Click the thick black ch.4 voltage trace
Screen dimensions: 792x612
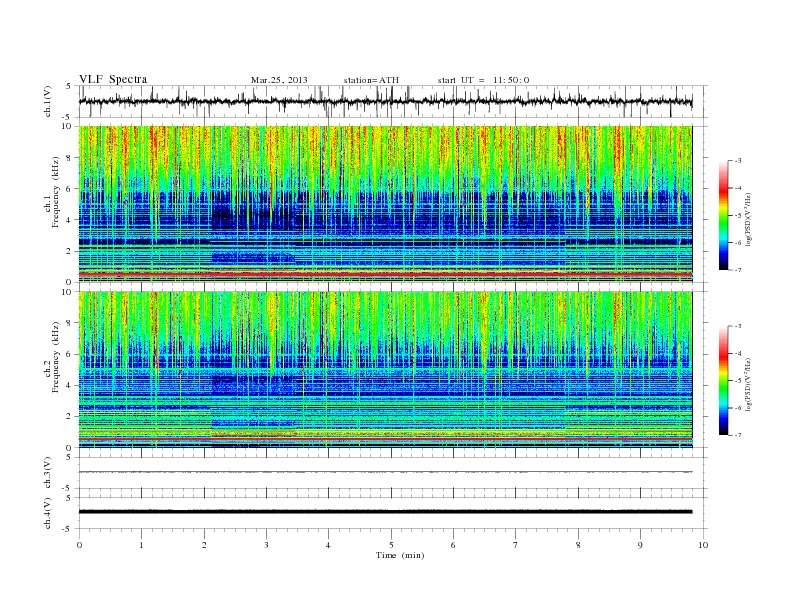click(385, 512)
